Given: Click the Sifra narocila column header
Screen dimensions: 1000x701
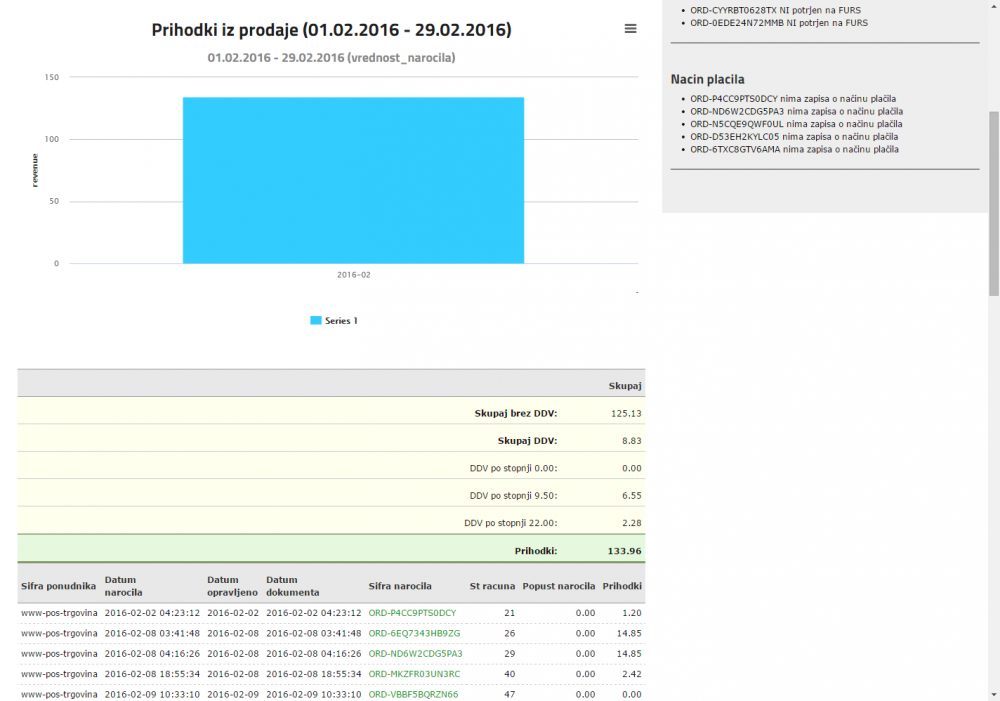Looking at the screenshot, I should tap(400, 586).
